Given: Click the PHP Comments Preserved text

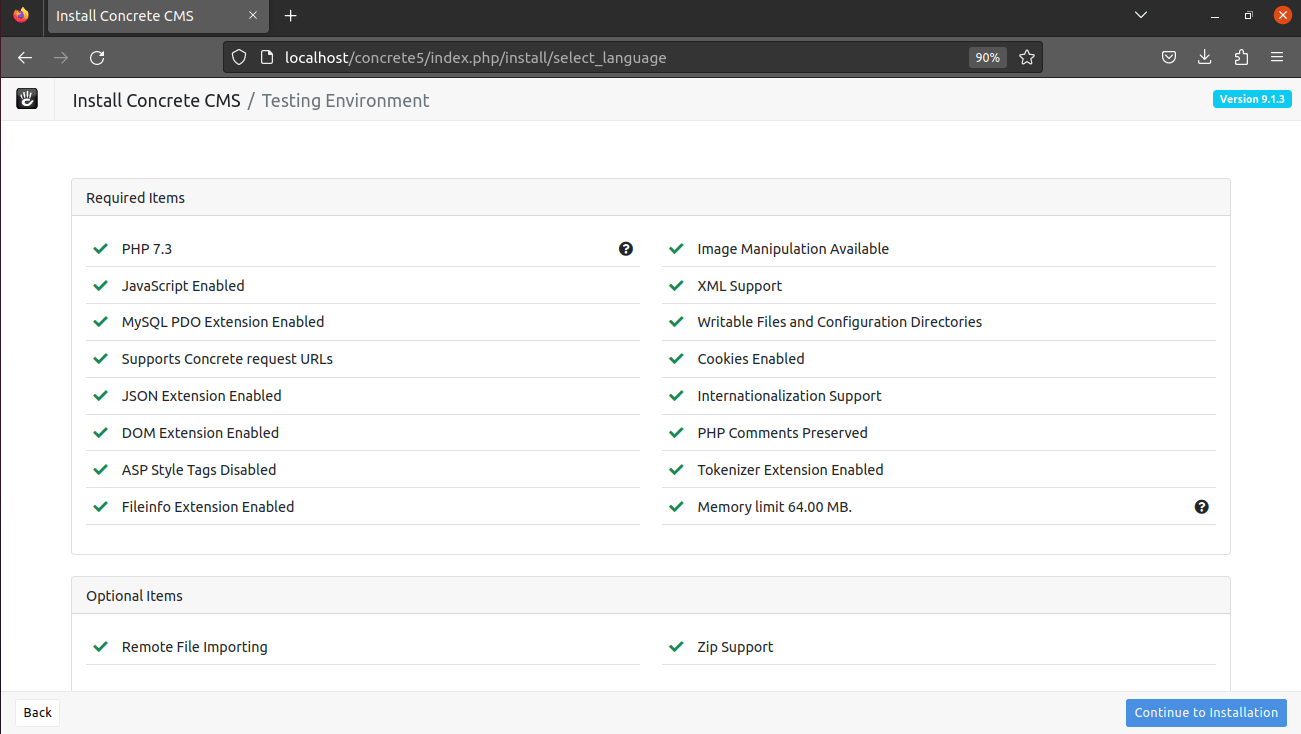Looking at the screenshot, I should click(783, 433).
